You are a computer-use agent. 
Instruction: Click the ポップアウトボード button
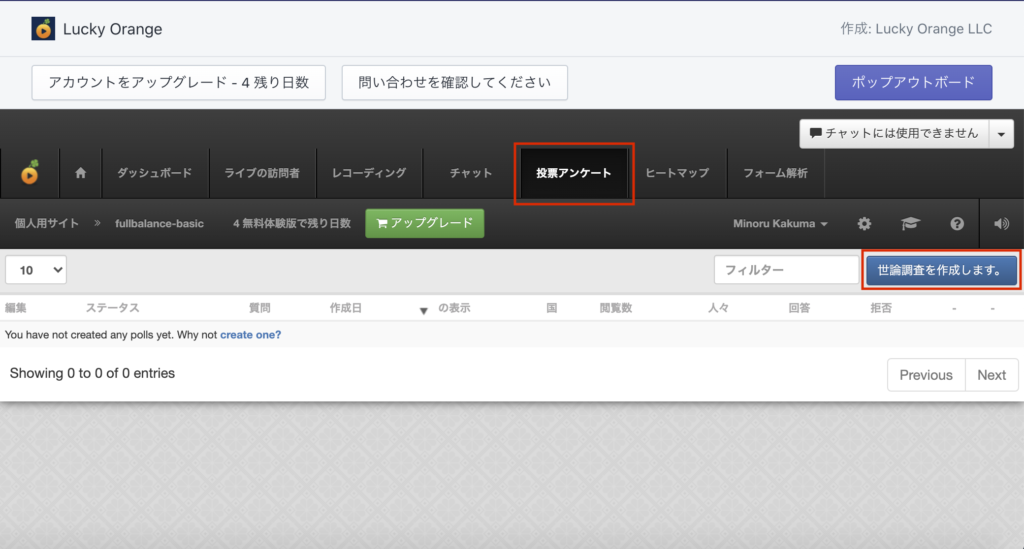click(913, 82)
